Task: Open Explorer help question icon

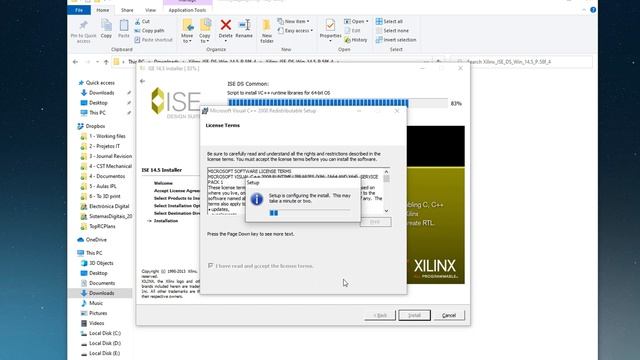Action: (593, 10)
